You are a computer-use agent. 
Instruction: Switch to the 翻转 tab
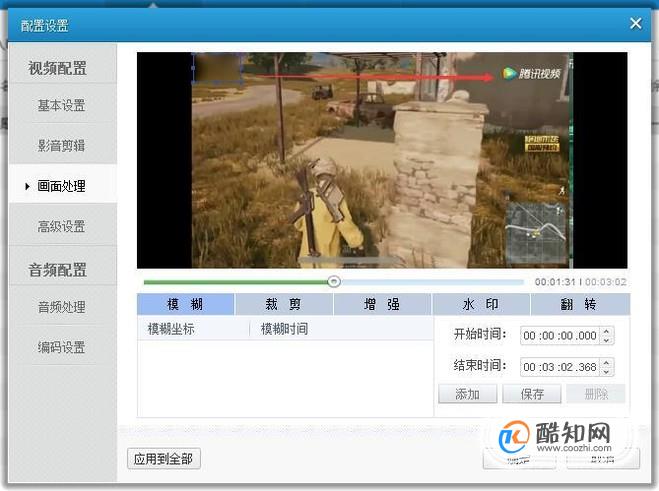click(580, 304)
